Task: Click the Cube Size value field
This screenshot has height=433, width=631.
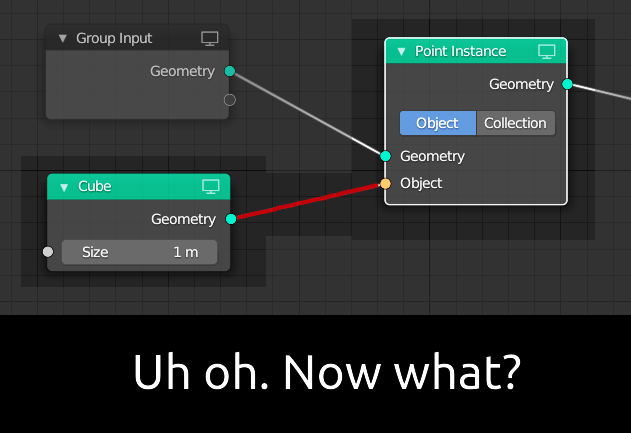Action: (x=140, y=252)
